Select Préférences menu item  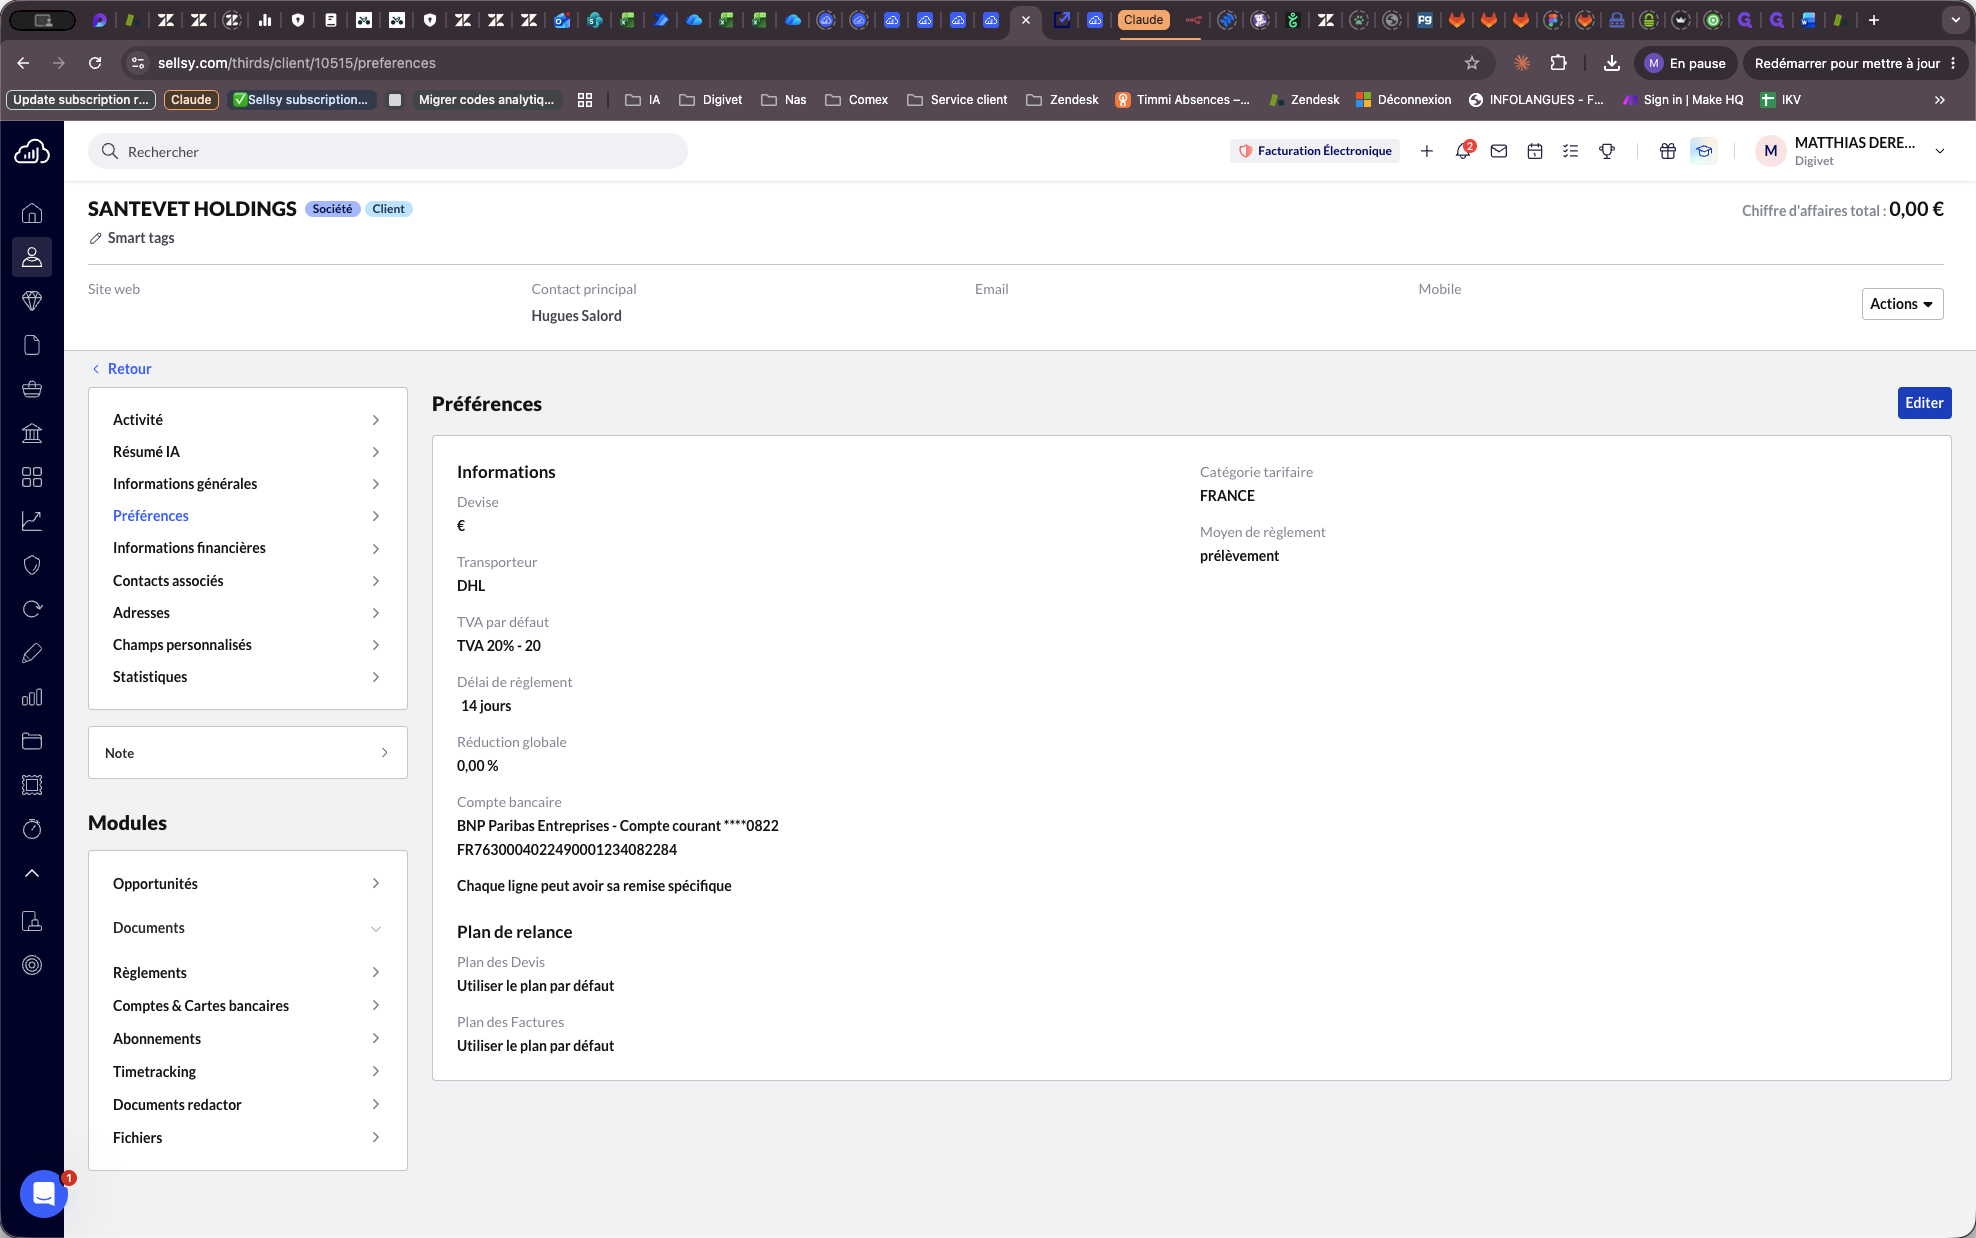[x=247, y=516]
